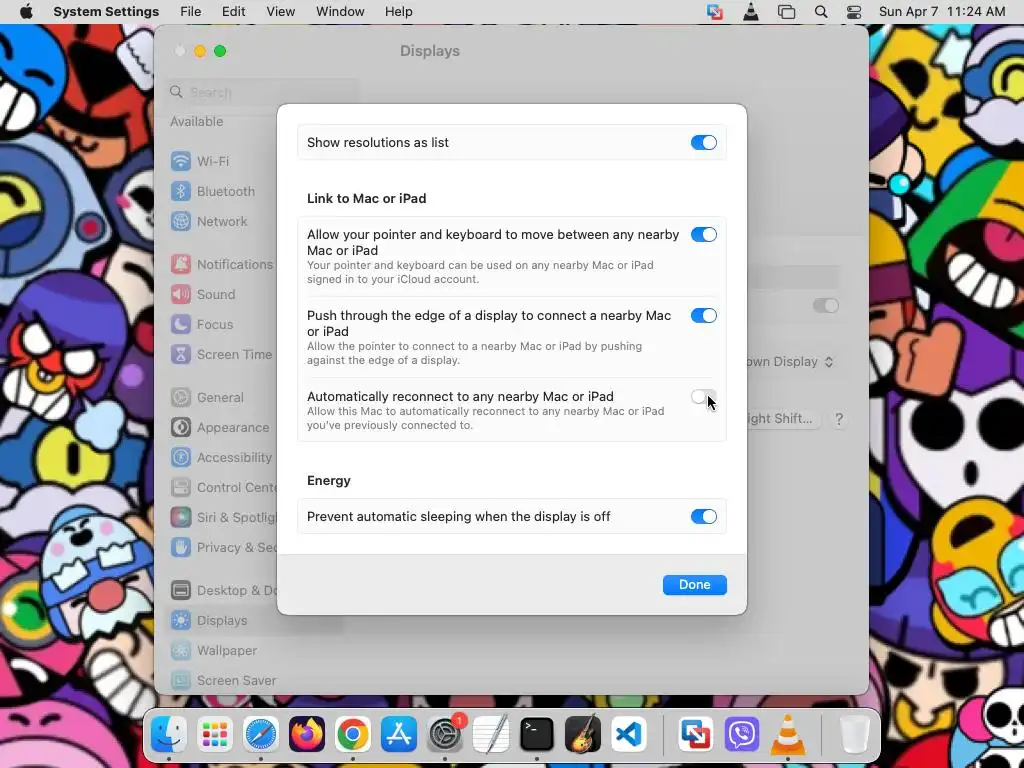Open Wi-Fi settings icon in sidebar
Image resolution: width=1024 pixels, height=768 pixels.
181,161
